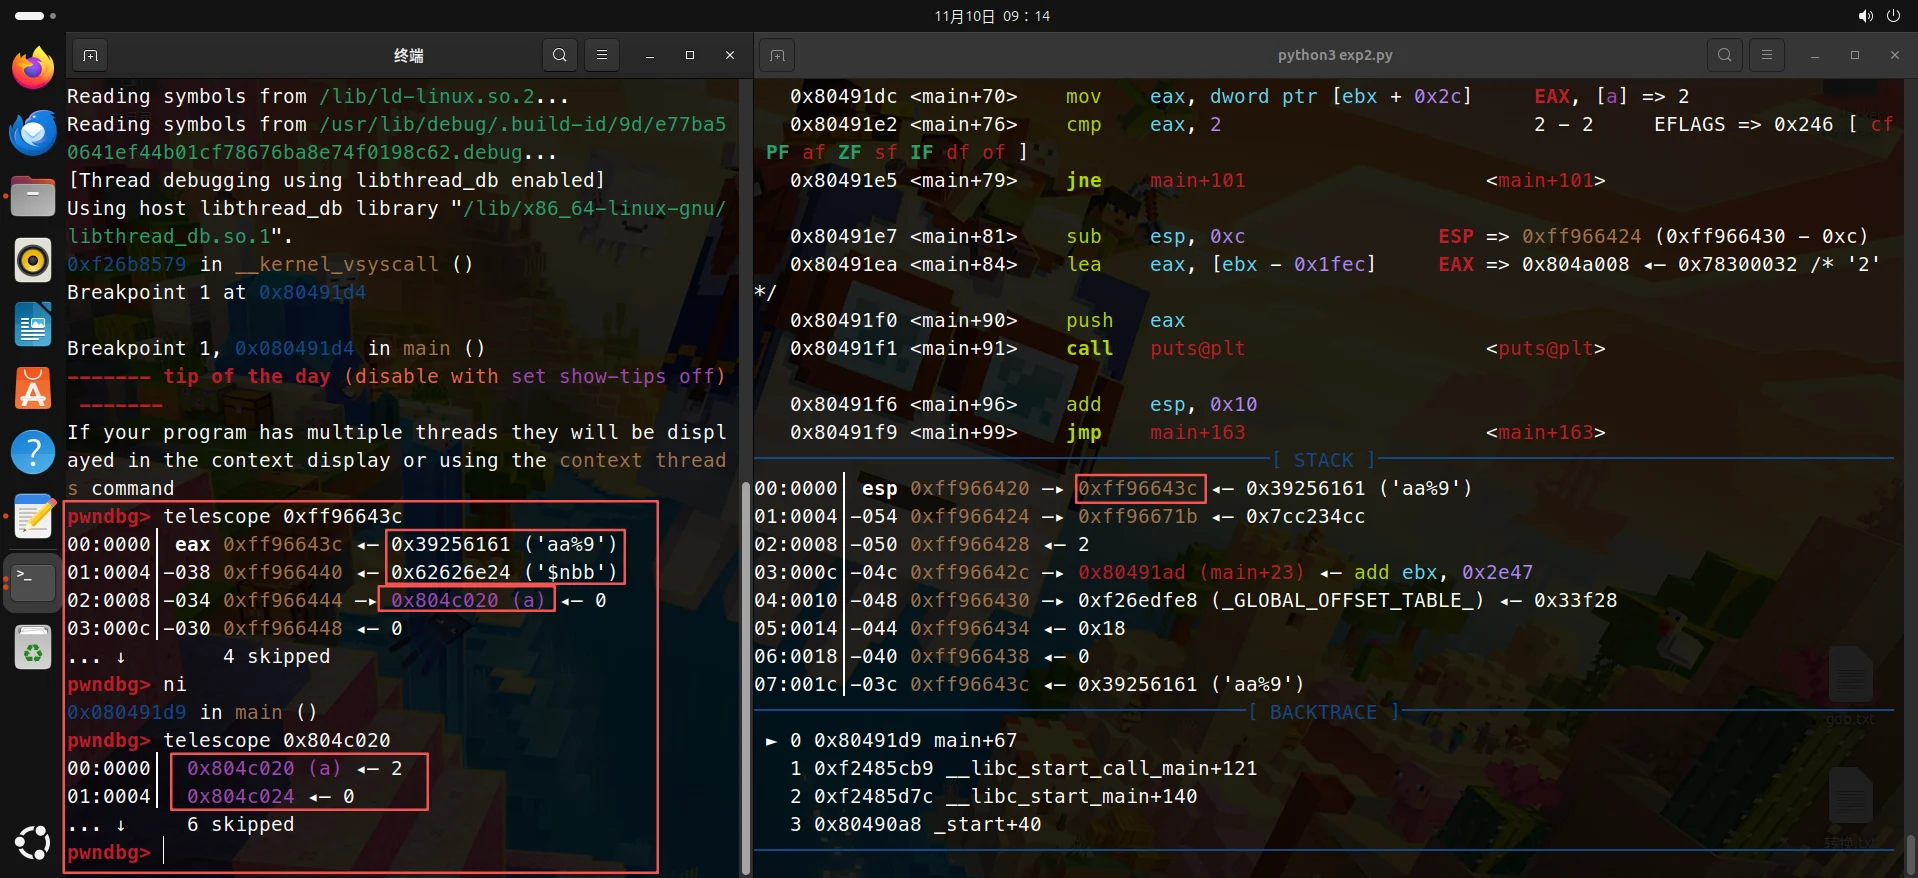The height and width of the screenshot is (878, 1918).
Task: Open the Files manager in dock
Action: (33, 196)
